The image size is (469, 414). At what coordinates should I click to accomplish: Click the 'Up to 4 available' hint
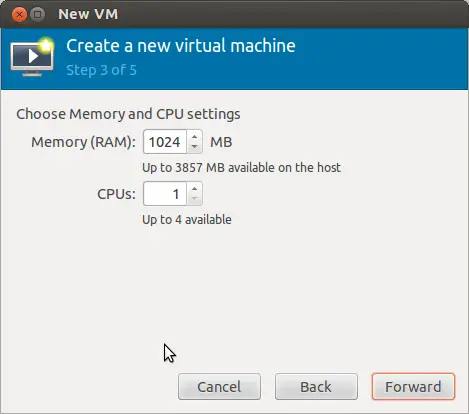(187, 220)
